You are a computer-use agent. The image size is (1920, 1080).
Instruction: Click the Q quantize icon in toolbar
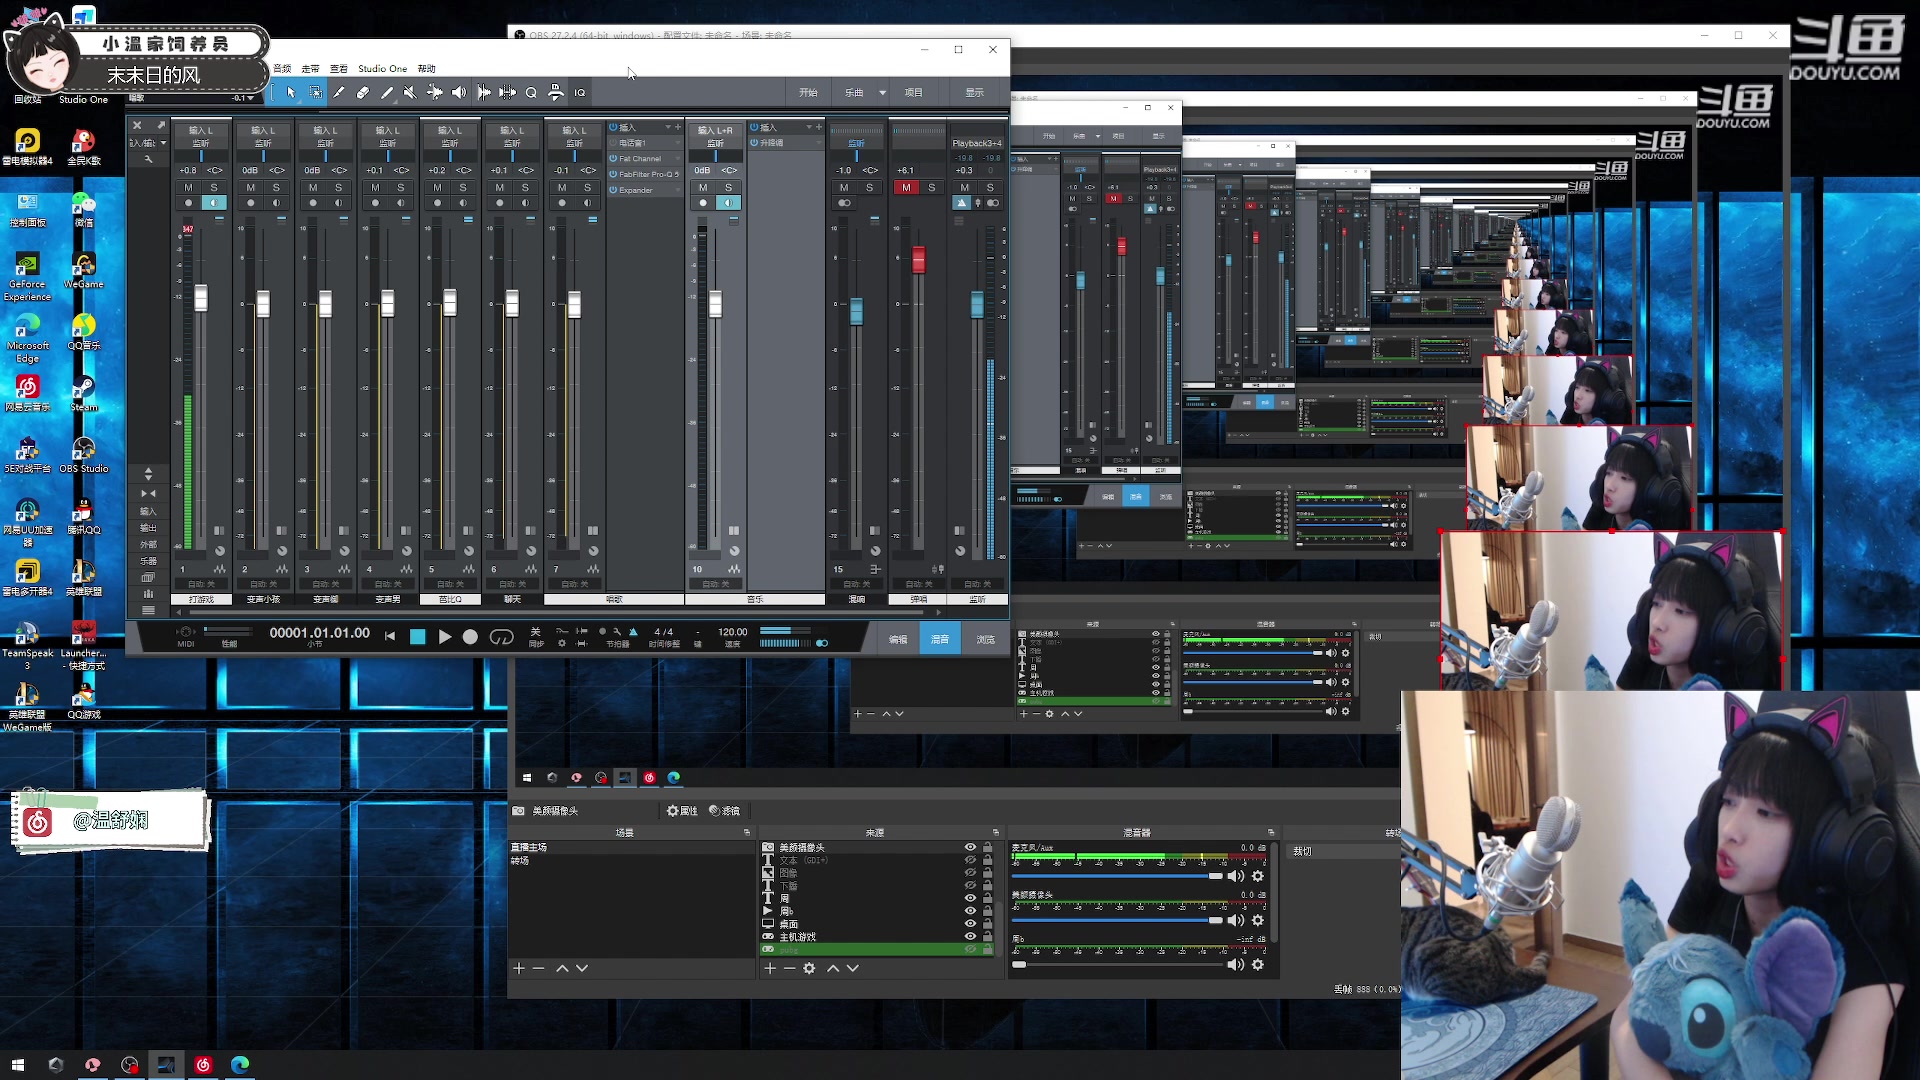pos(531,93)
